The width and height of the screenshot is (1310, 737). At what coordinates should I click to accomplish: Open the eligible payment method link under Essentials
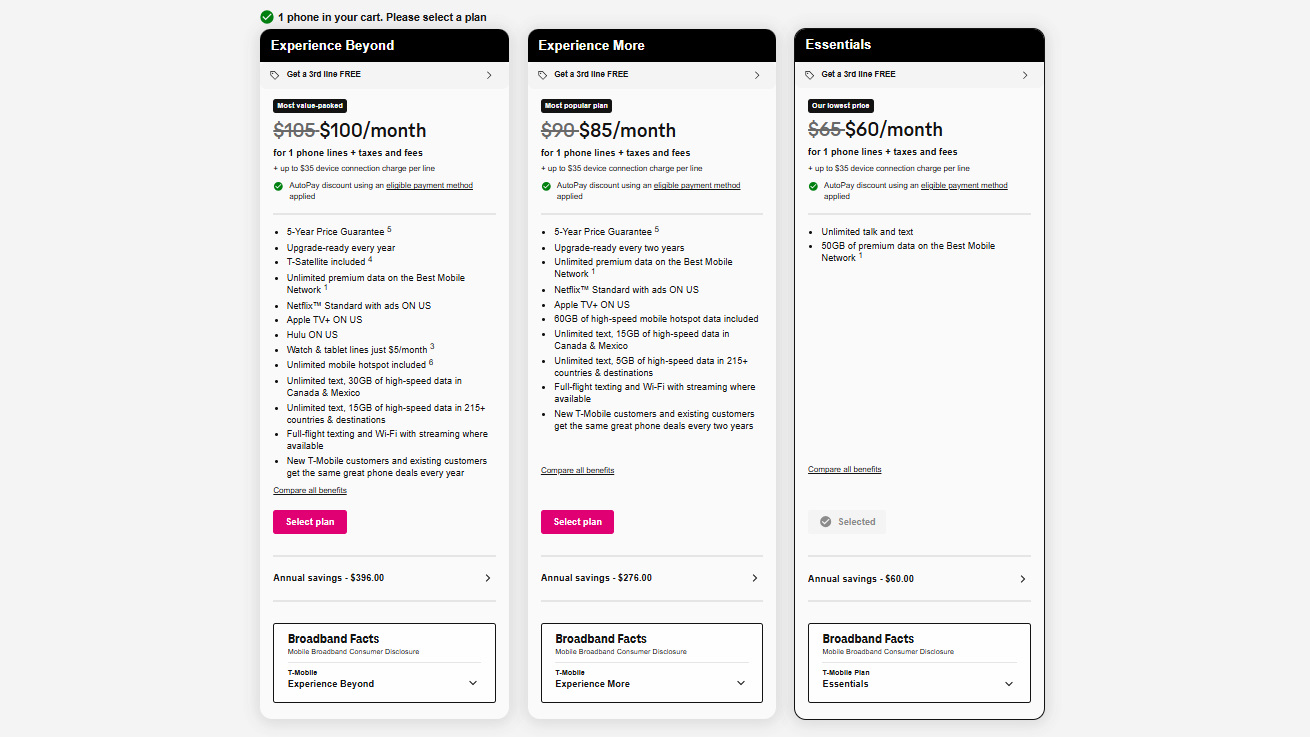click(x=964, y=185)
